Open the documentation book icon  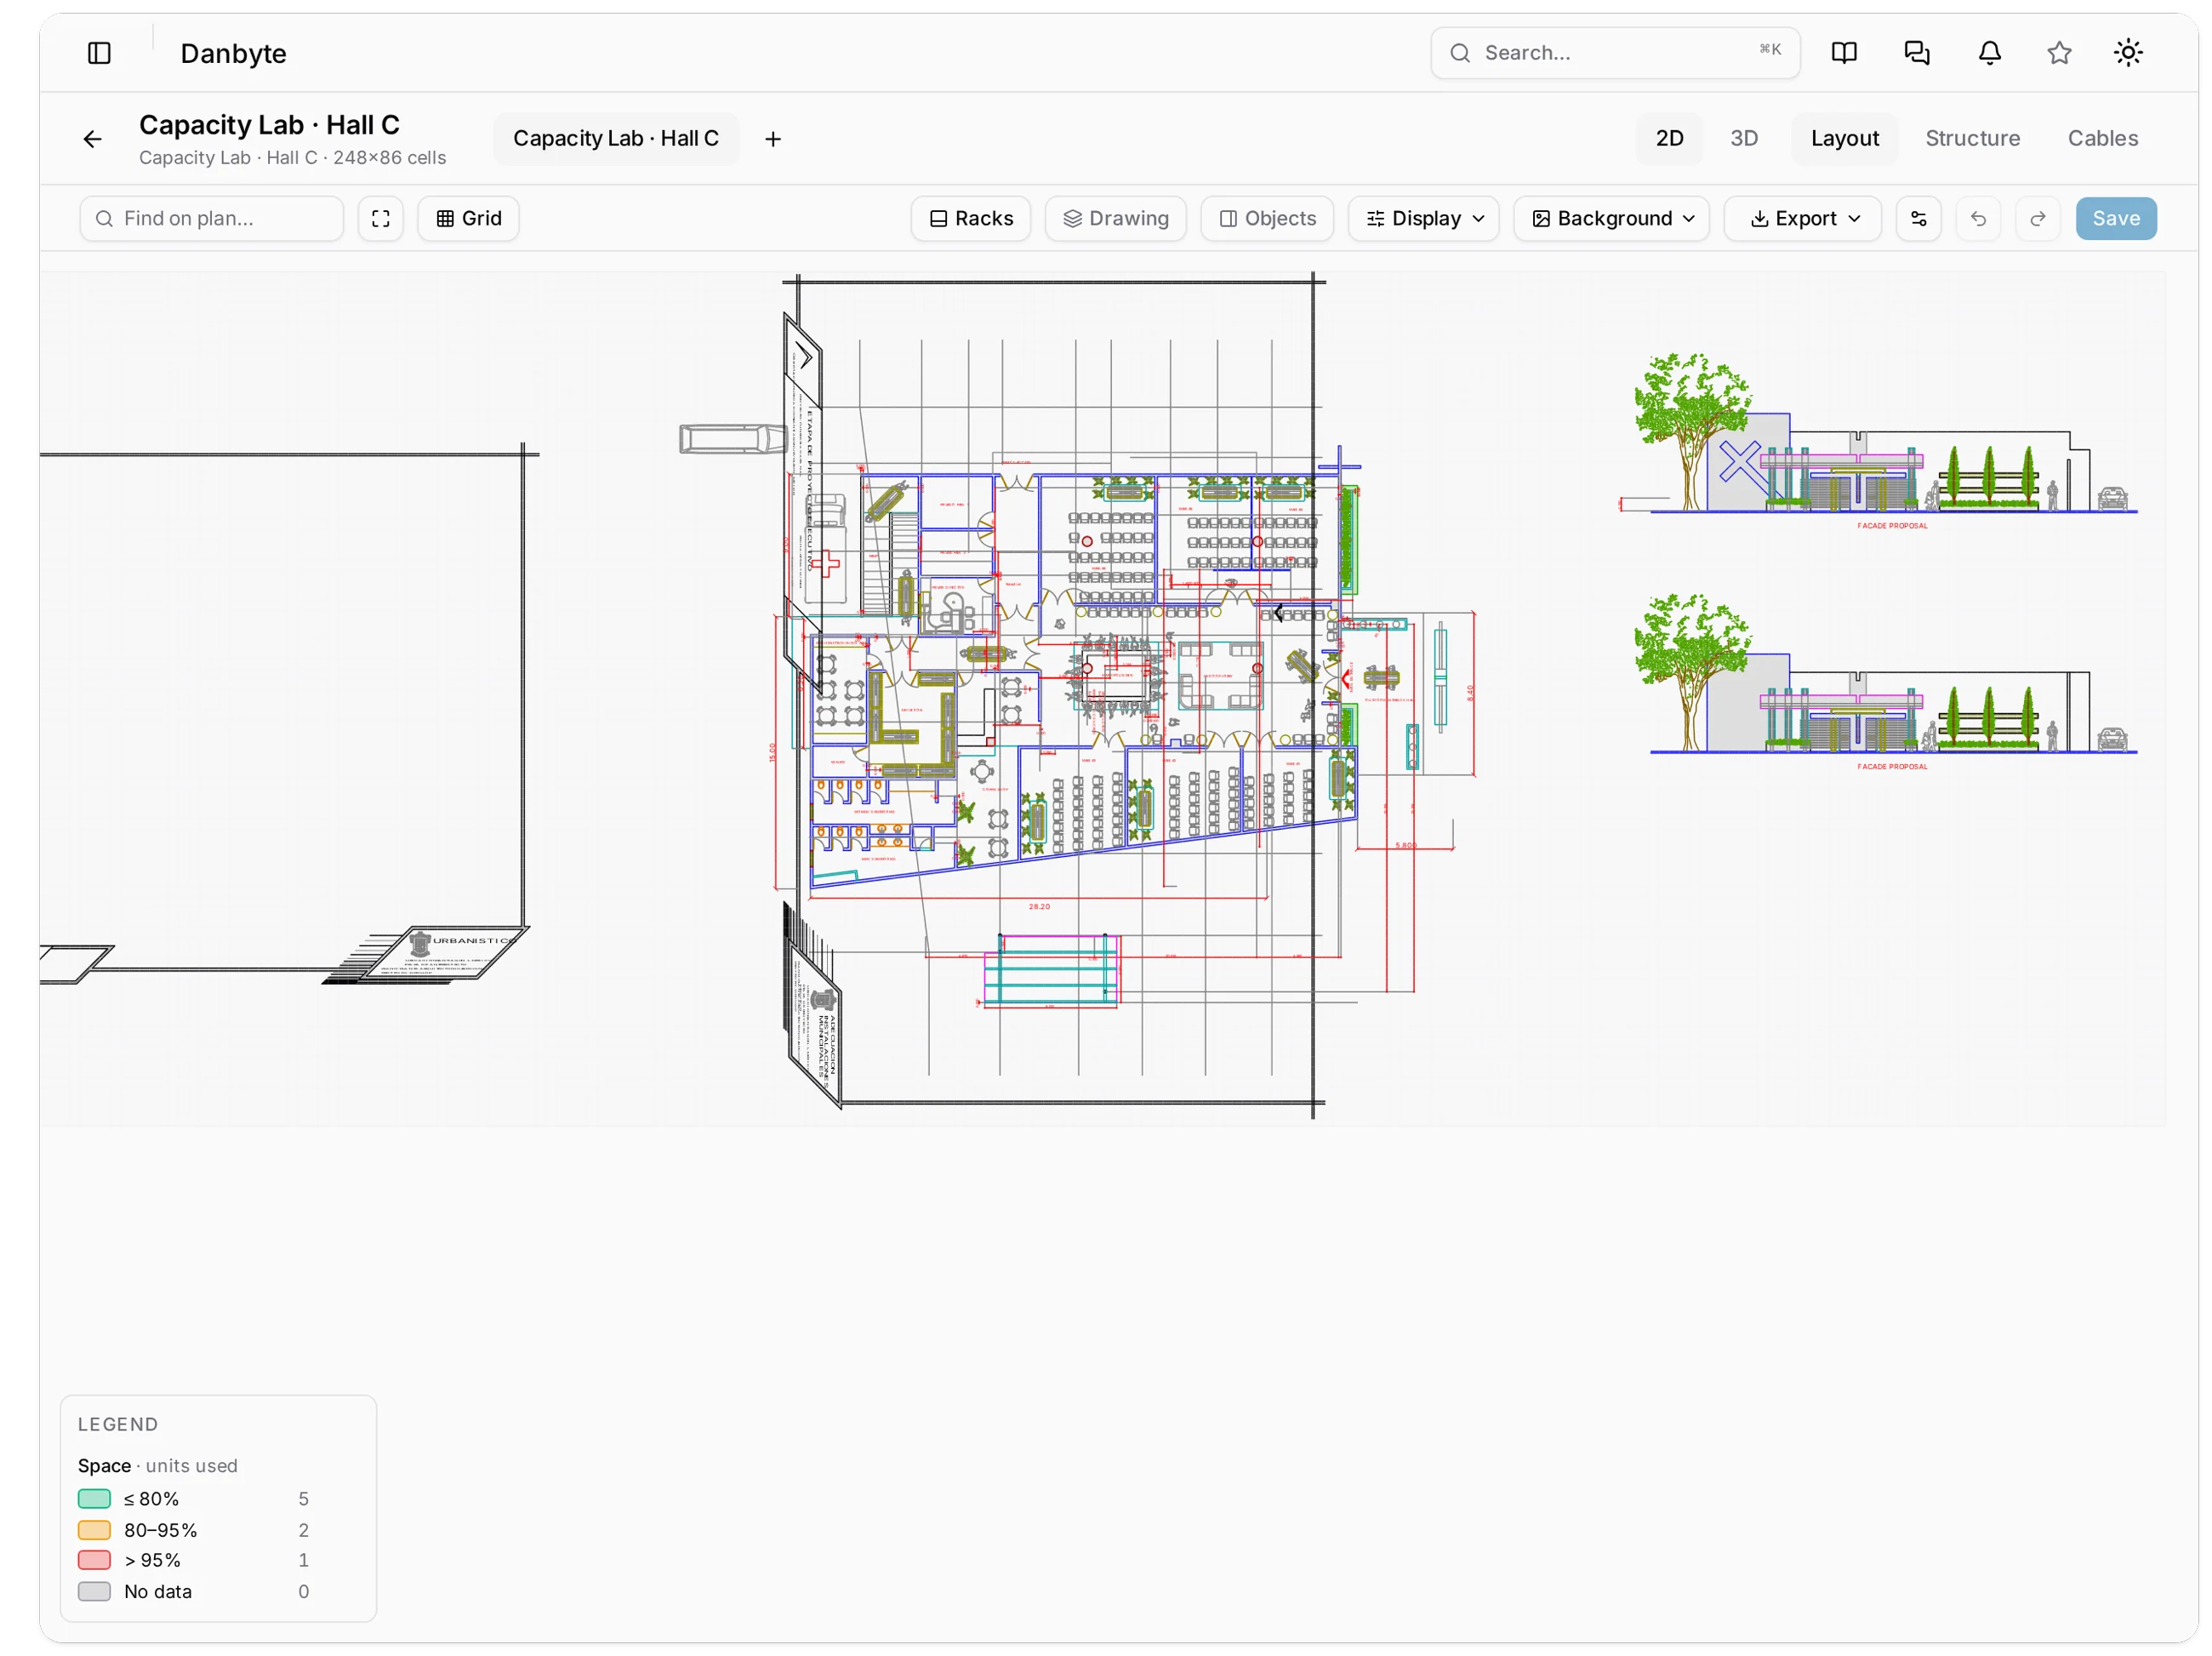(1844, 53)
